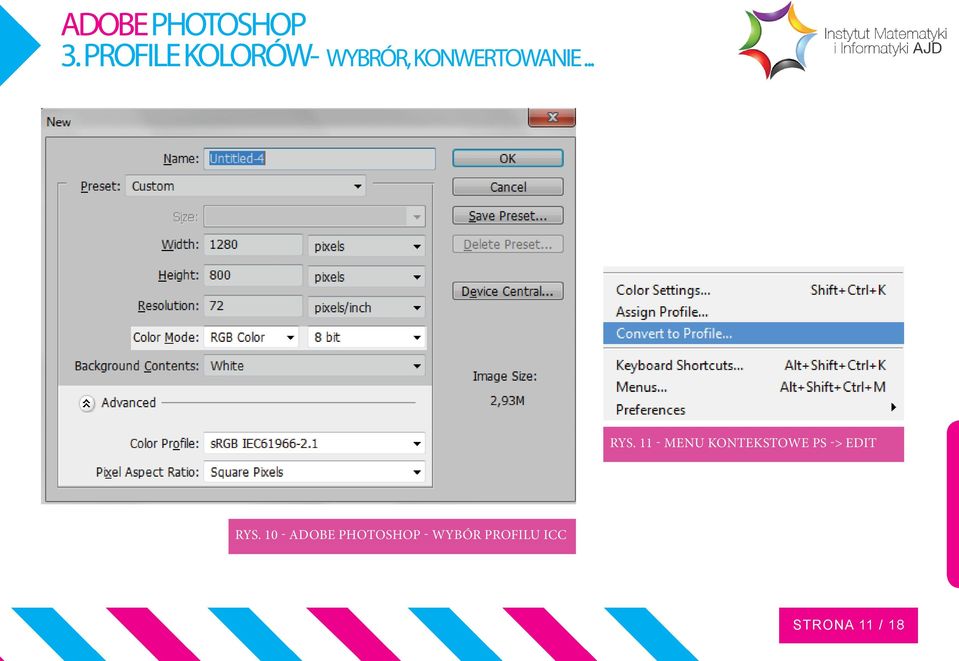Select Menus... entry in Edit menu
Image resolution: width=959 pixels, height=661 pixels.
[x=753, y=387]
